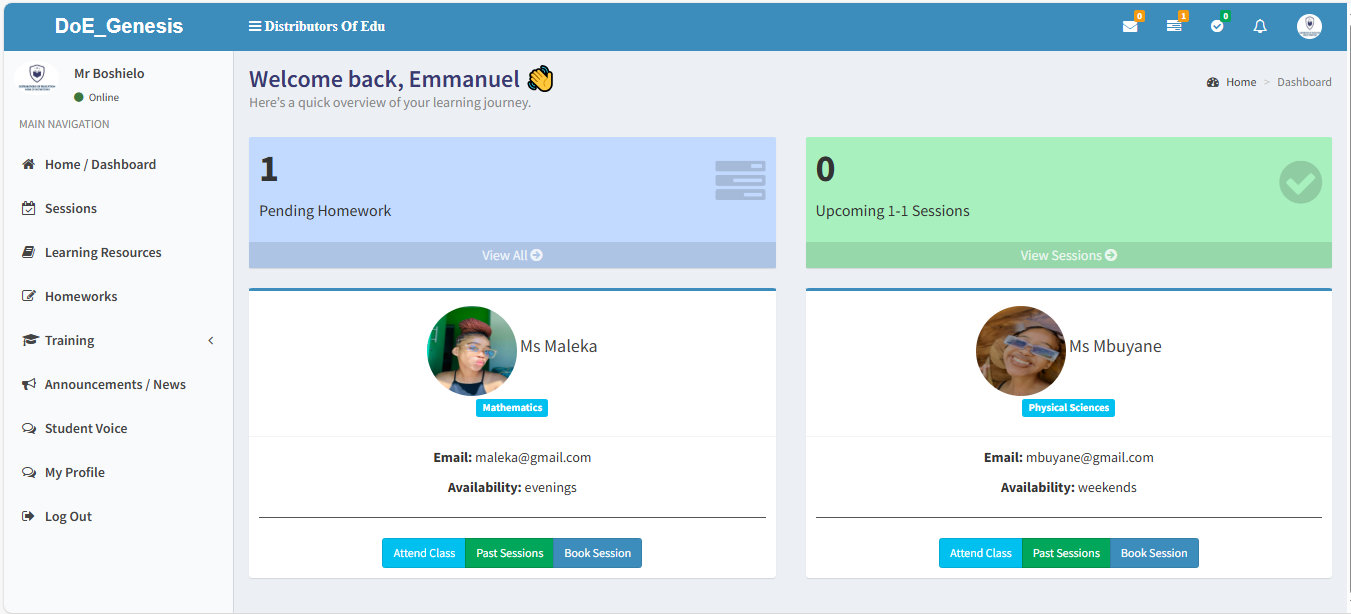Go to Learning Resources in sidebar

[102, 252]
